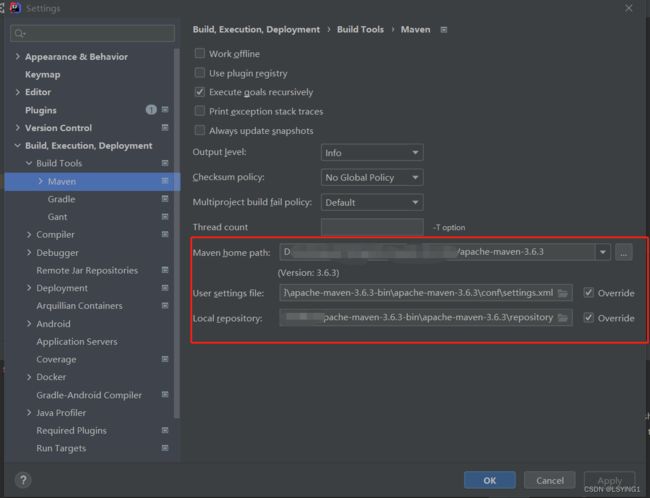This screenshot has height=498, width=650.
Task: Click the project-level icon beside Coverage
Action: 165,359
